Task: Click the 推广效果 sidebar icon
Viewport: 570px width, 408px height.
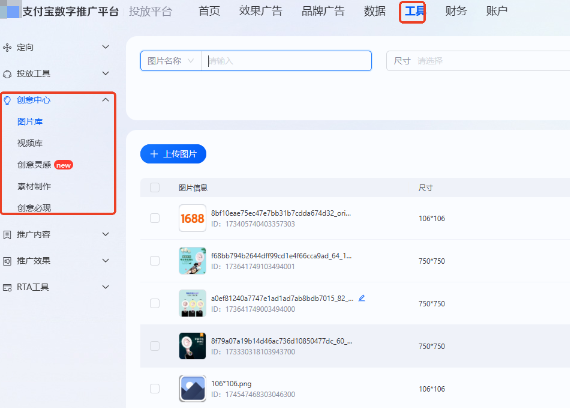Action: coord(7,261)
